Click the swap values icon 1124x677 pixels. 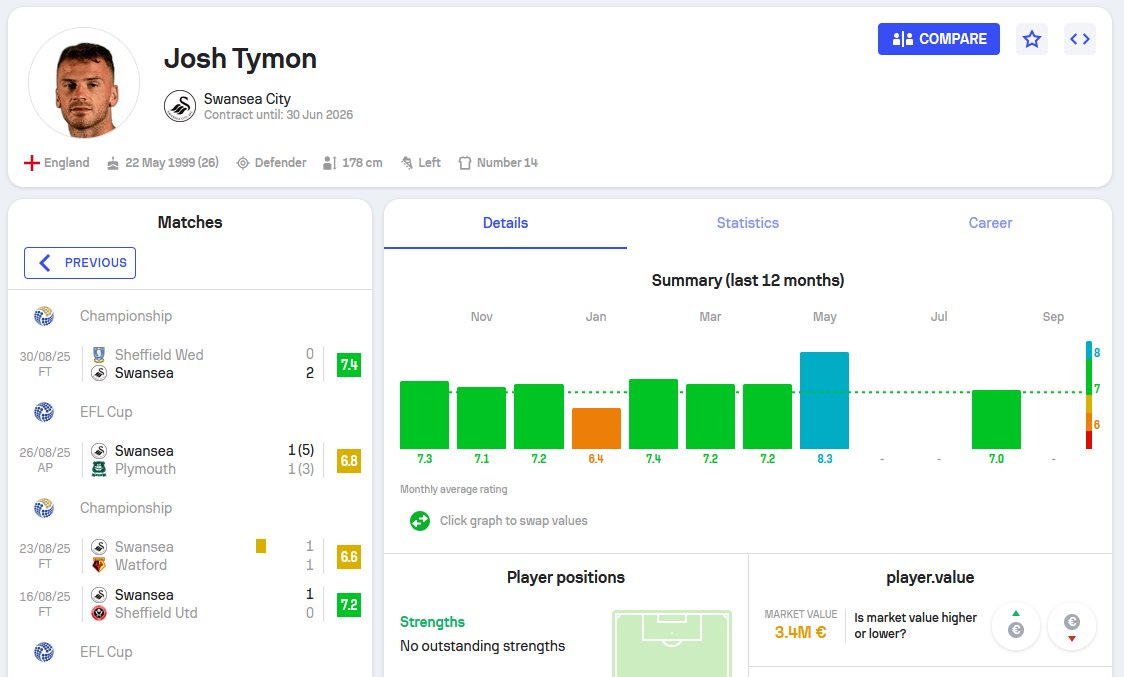click(420, 521)
